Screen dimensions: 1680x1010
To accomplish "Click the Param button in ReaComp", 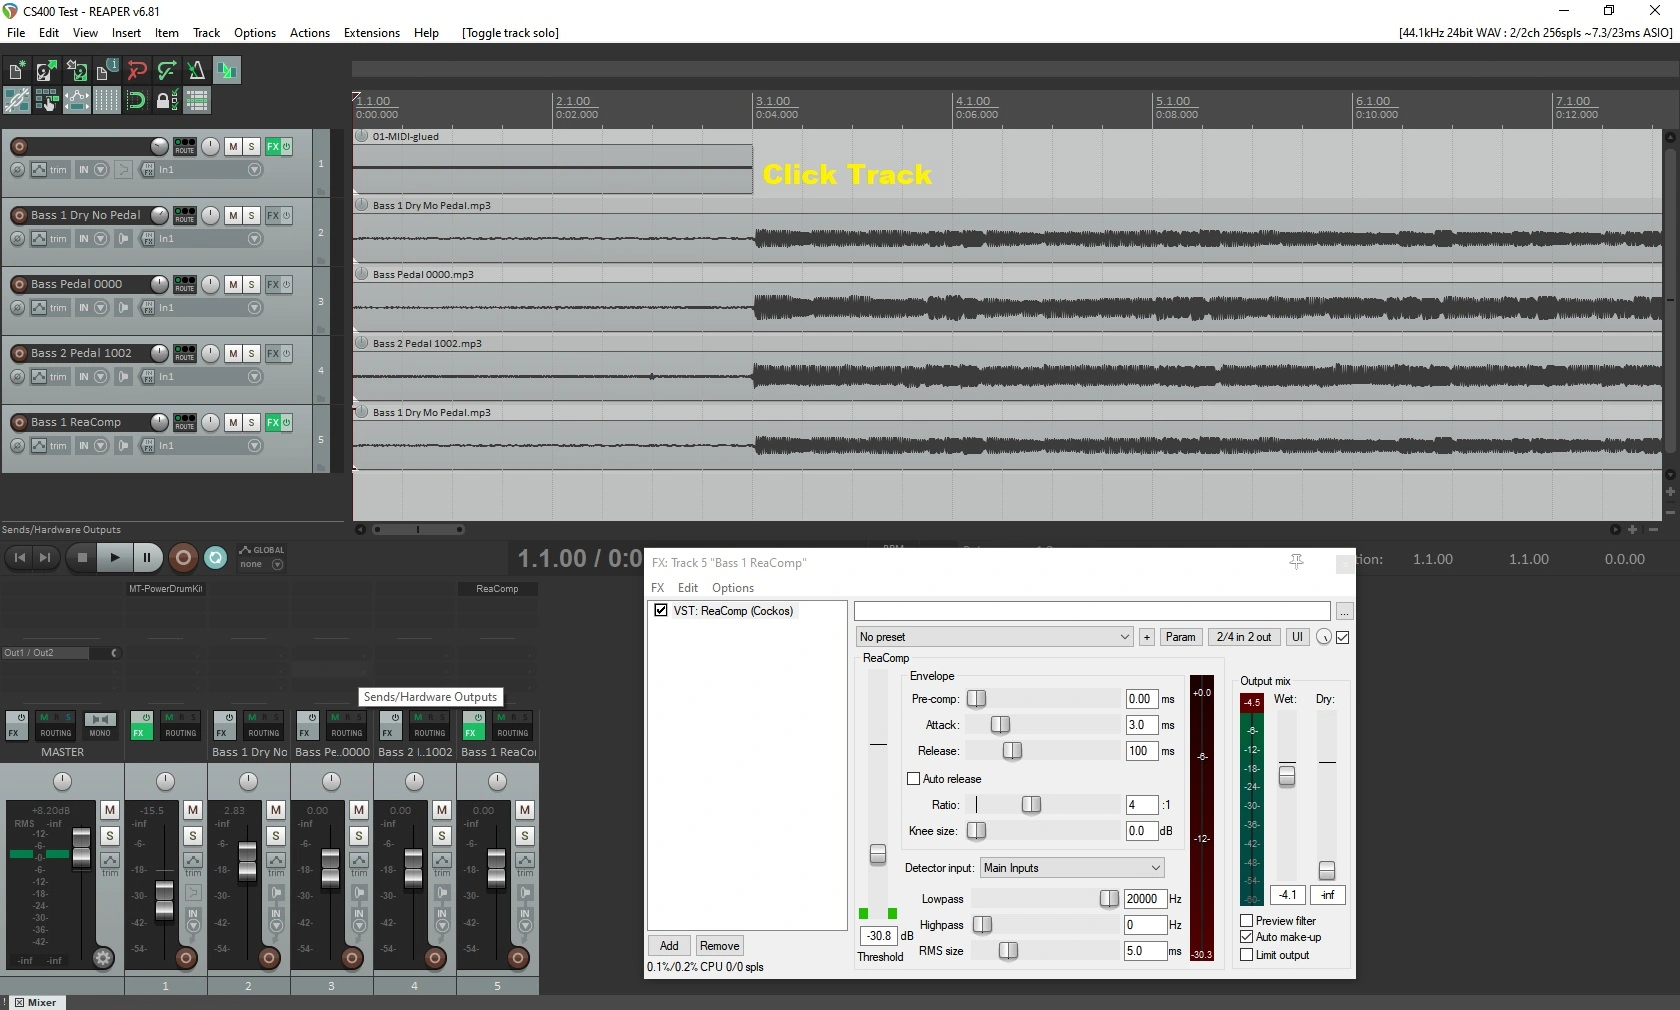I will tap(1181, 637).
